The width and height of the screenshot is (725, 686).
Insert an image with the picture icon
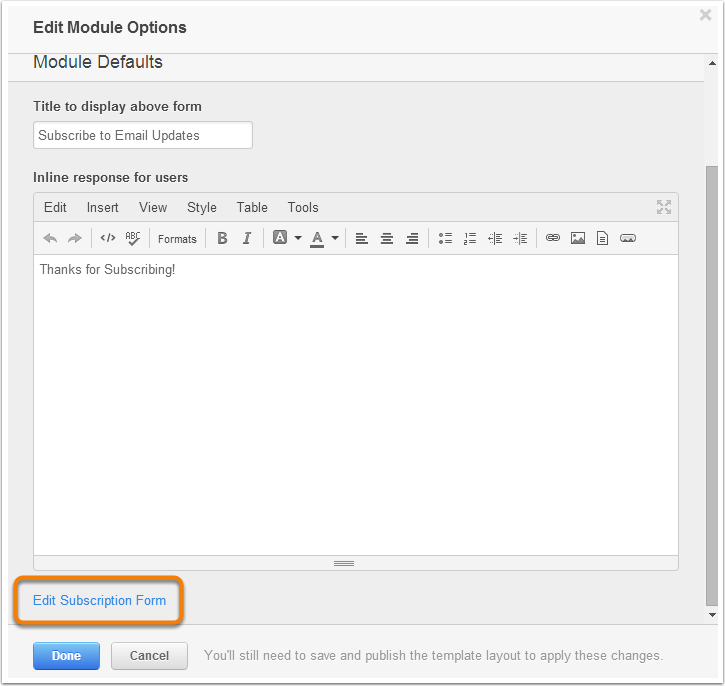pyautogui.click(x=578, y=238)
